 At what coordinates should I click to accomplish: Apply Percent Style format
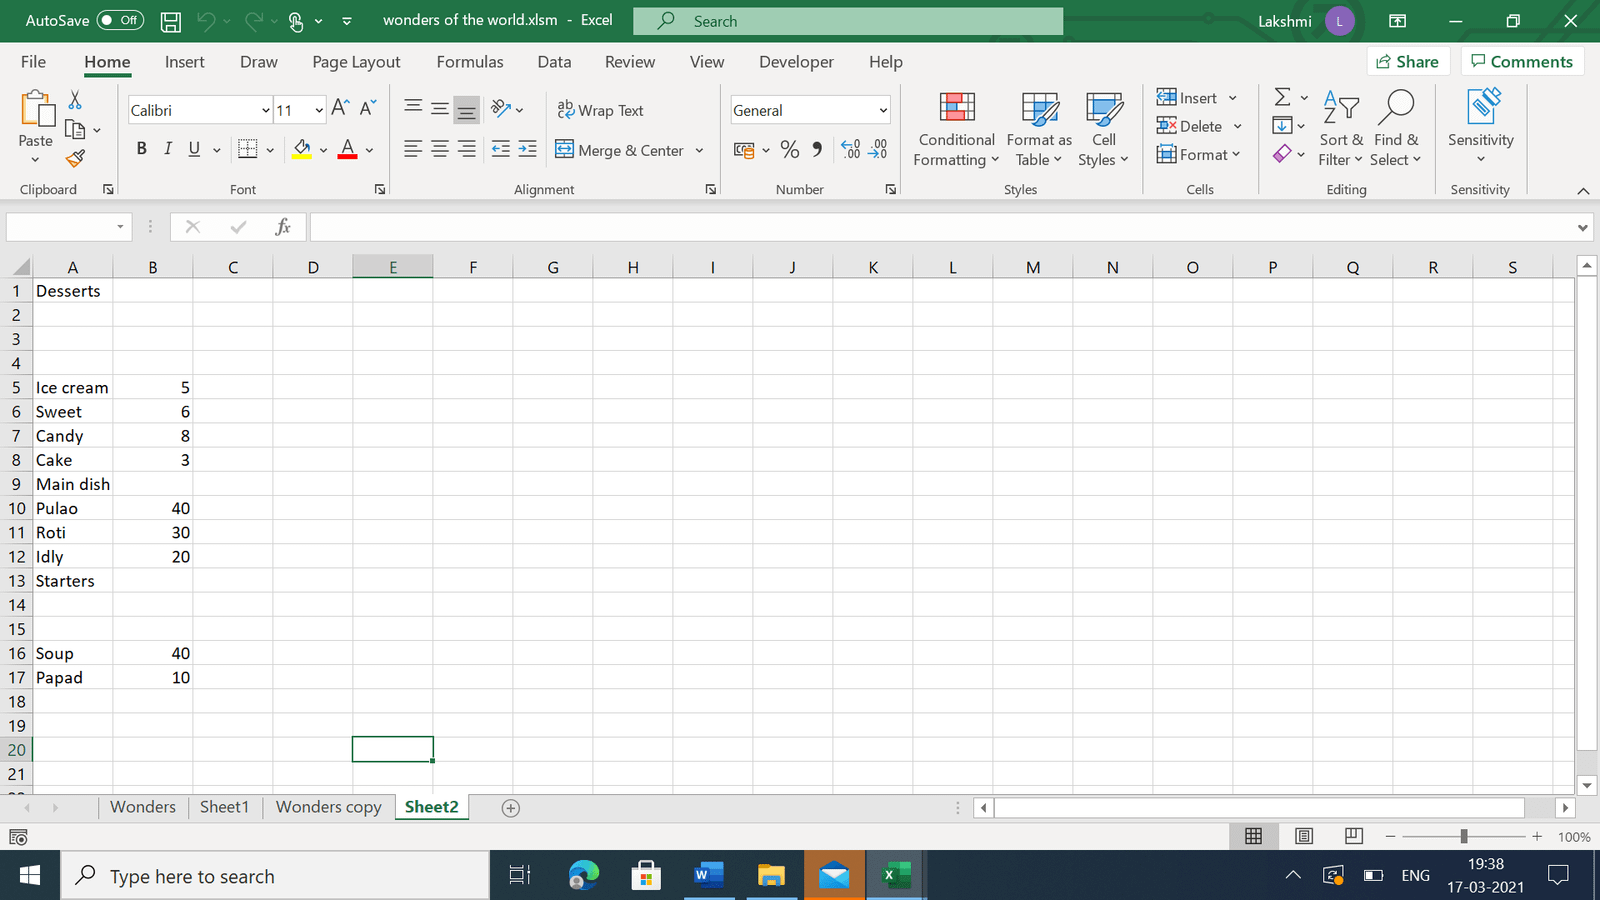tap(790, 150)
